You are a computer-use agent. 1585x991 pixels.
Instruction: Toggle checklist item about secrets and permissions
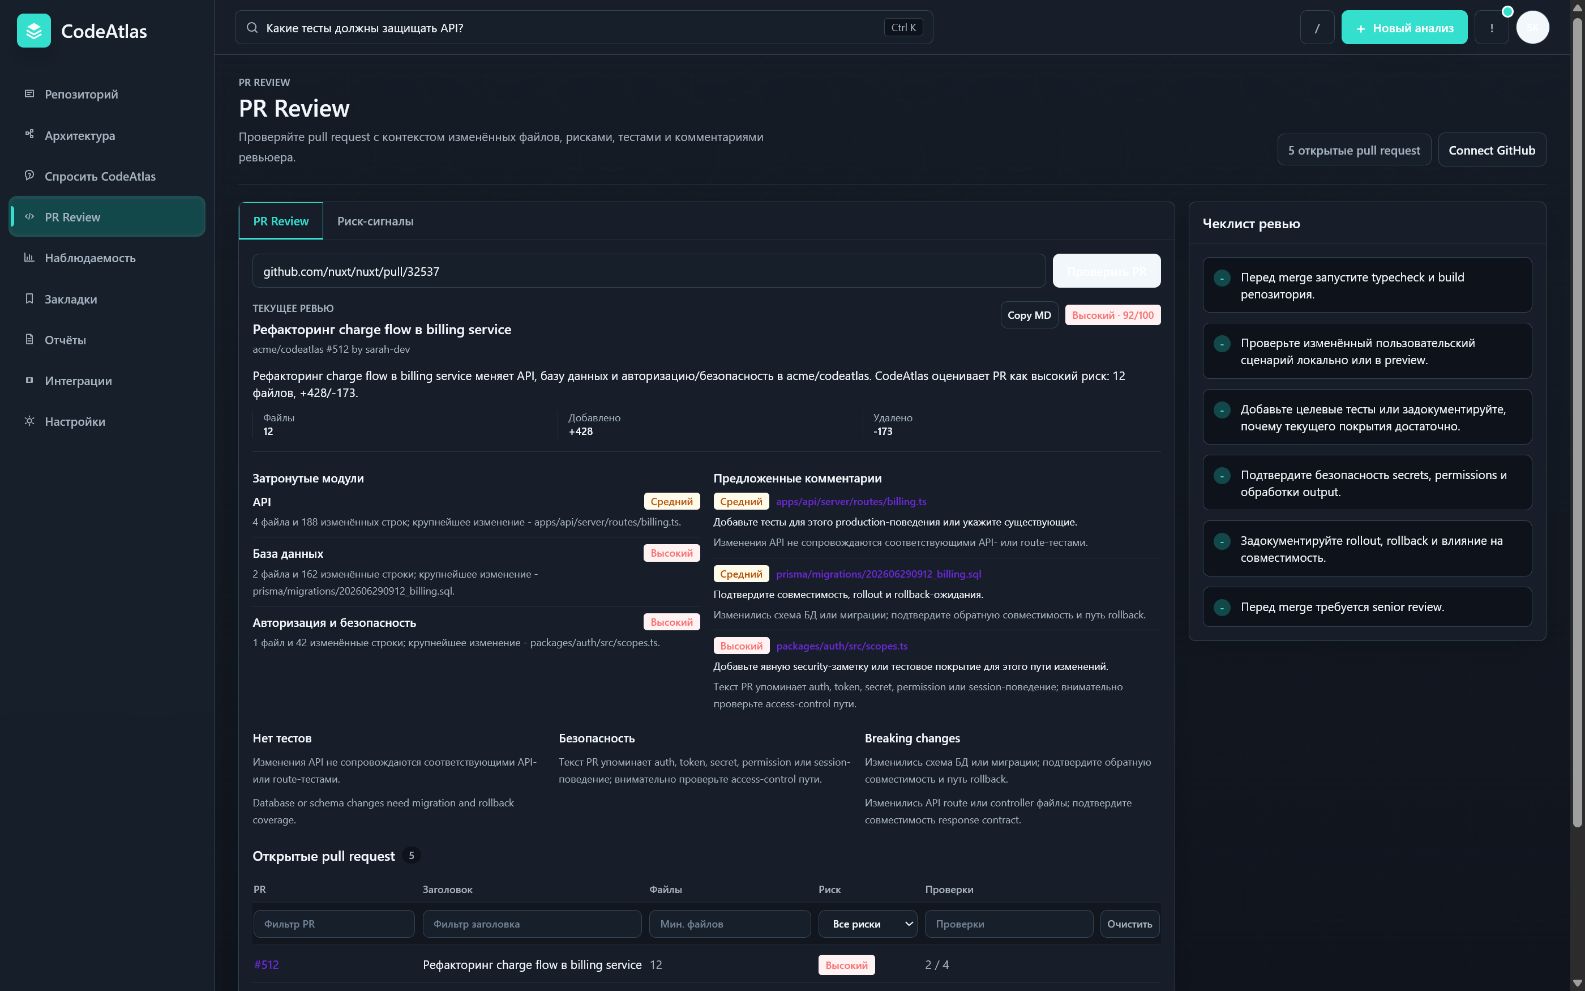click(x=1222, y=476)
